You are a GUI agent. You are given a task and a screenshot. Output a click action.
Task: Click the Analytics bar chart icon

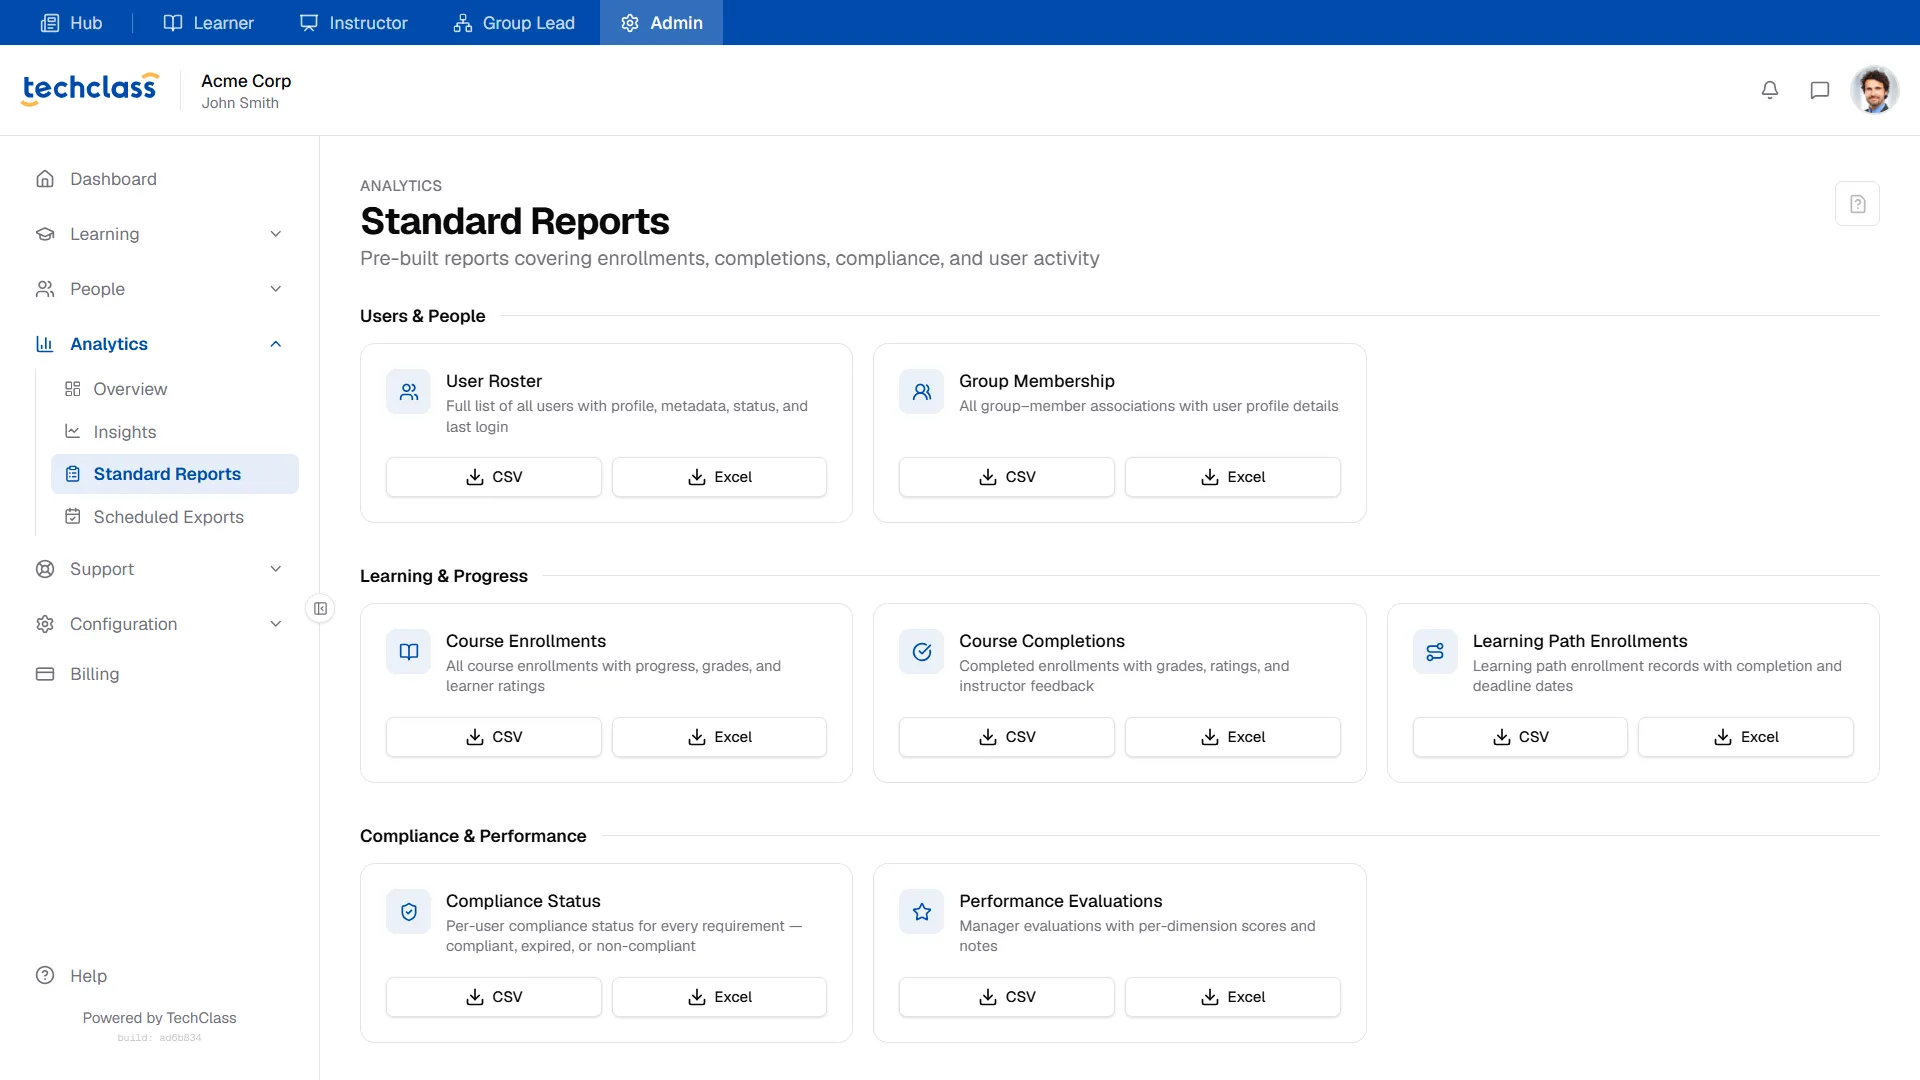[x=45, y=344]
